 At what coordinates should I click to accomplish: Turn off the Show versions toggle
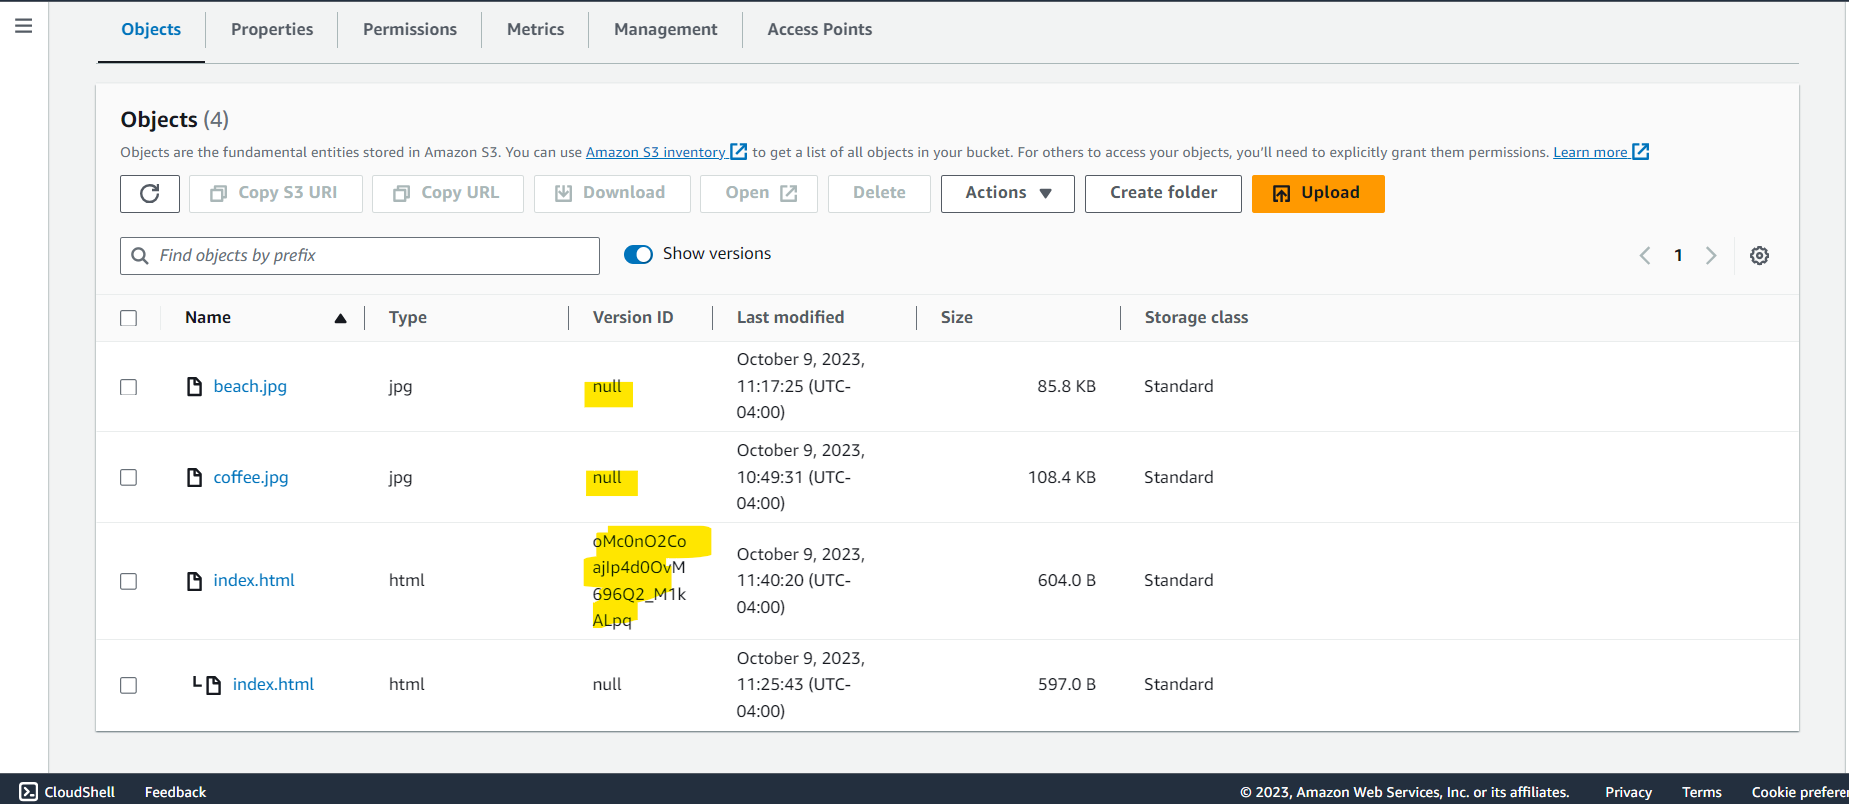pyautogui.click(x=638, y=254)
